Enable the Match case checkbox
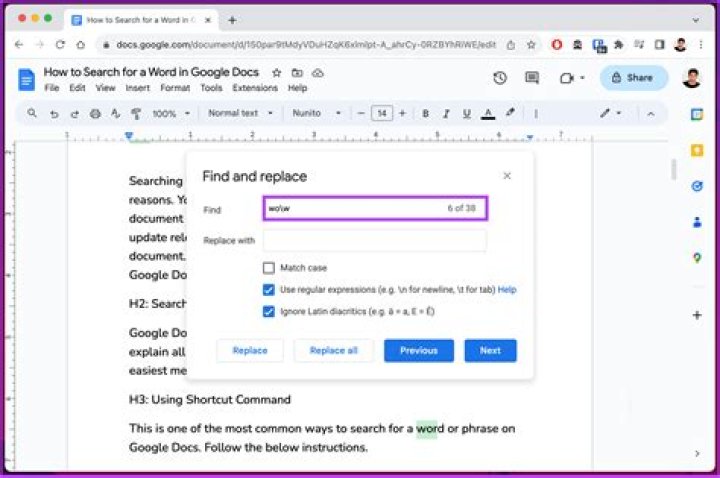The height and width of the screenshot is (478, 720). (x=268, y=268)
